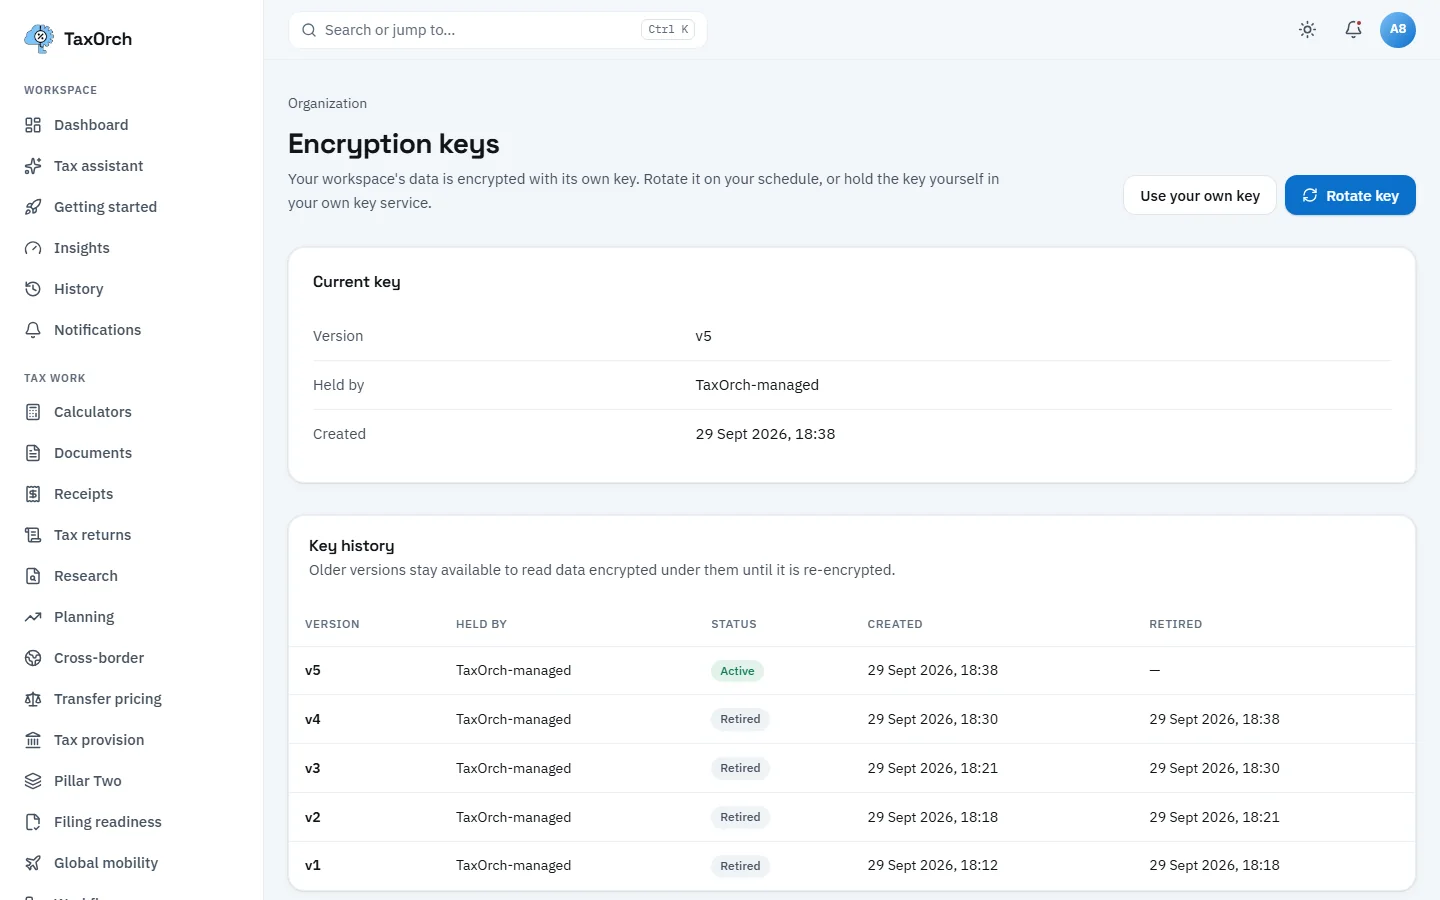Open Transfer pricing scales icon
This screenshot has height=900, width=1440.
tap(33, 699)
